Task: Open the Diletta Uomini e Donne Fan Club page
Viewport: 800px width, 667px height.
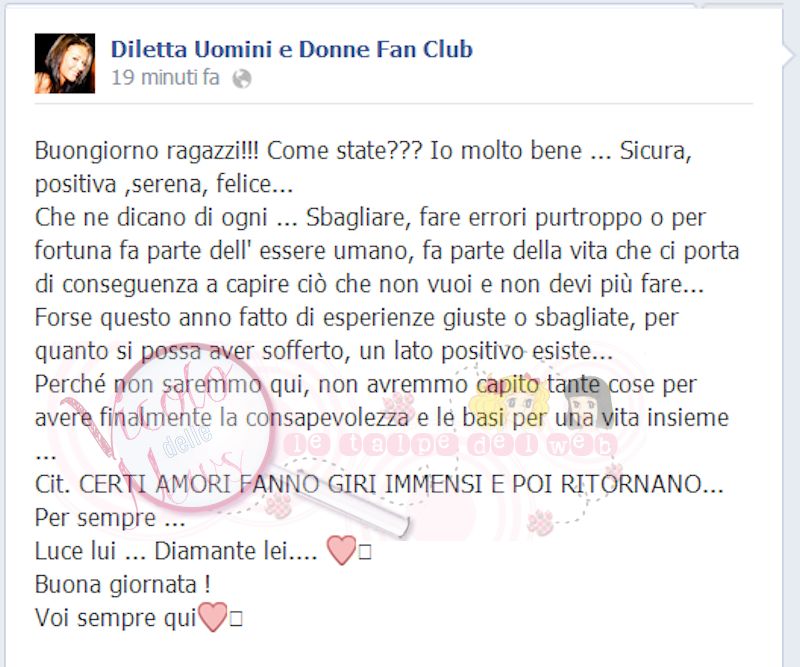Action: point(292,50)
